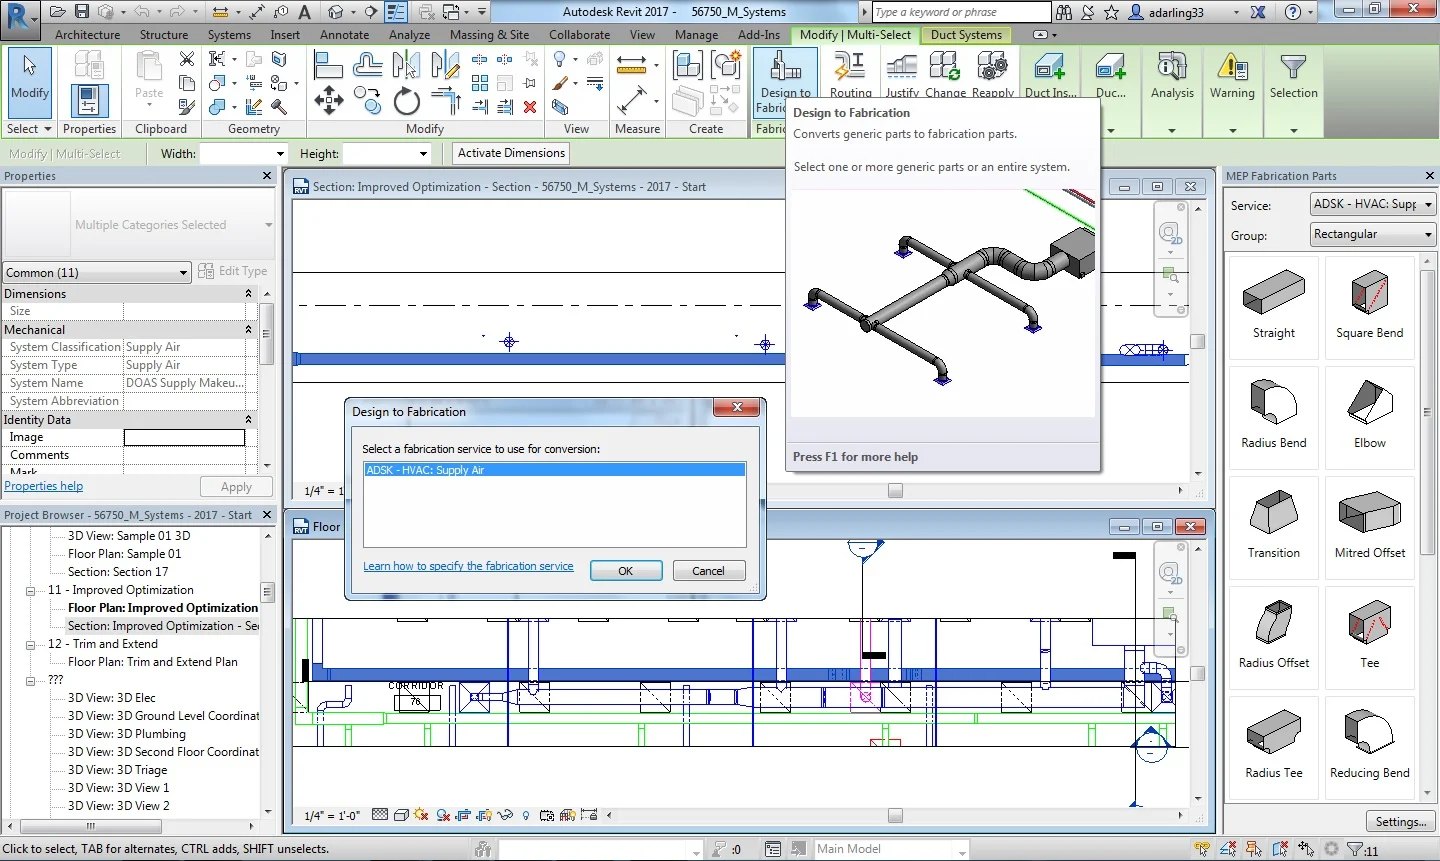Open fabrication Settings... button
Screen dimensions: 1440x861
click(x=1400, y=821)
